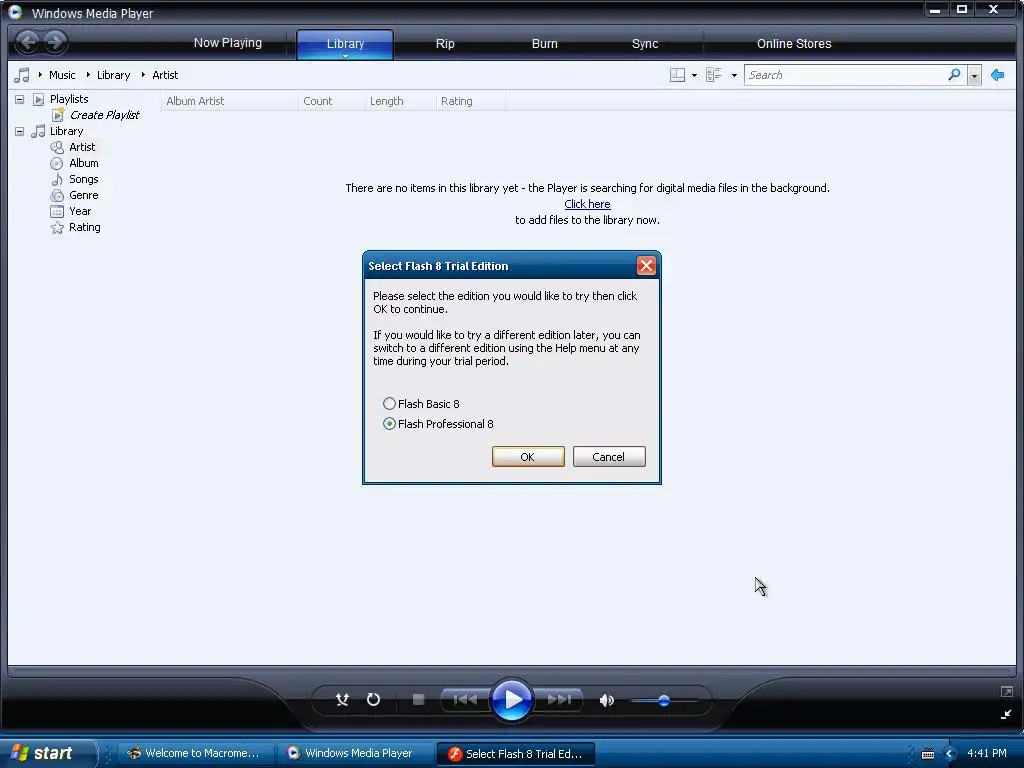The width and height of the screenshot is (1024, 768).
Task: Open layout options dropdown arrow
Action: (694, 76)
